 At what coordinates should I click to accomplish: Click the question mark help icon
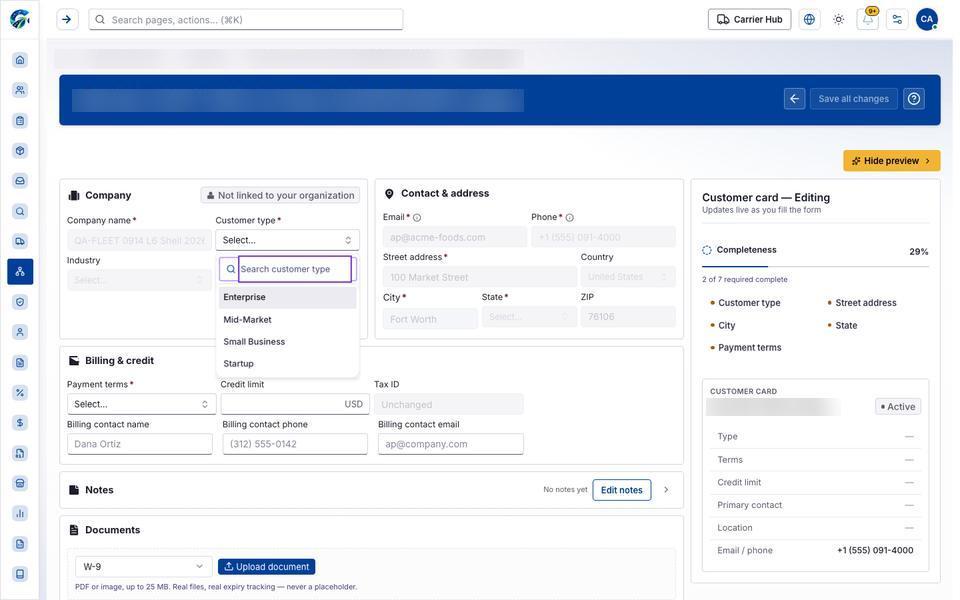coord(914,99)
